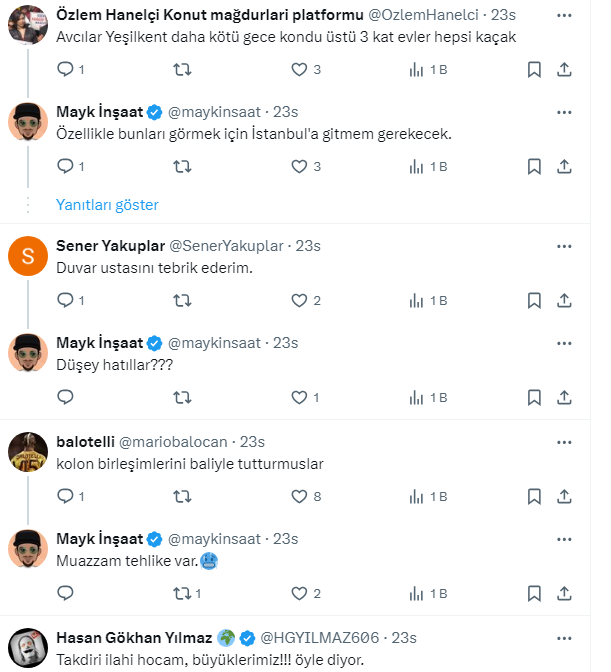Share balotelli's kolon birleşimleri tweet

[x=564, y=495]
